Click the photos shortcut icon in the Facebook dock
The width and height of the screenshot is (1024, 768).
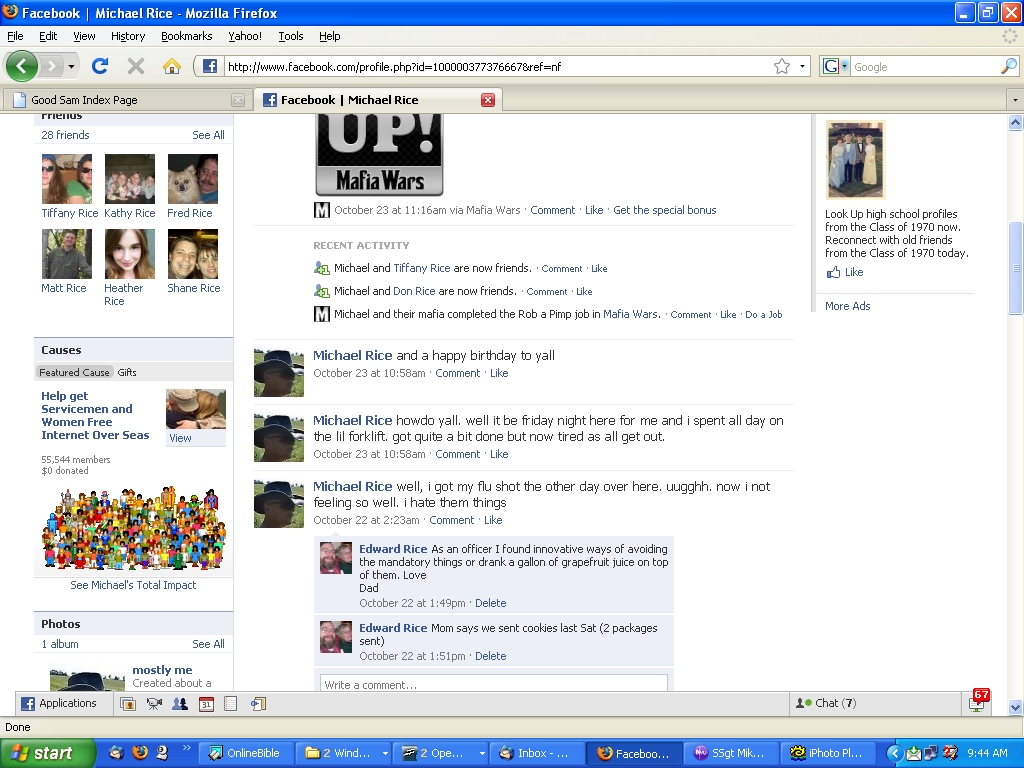tap(128, 704)
